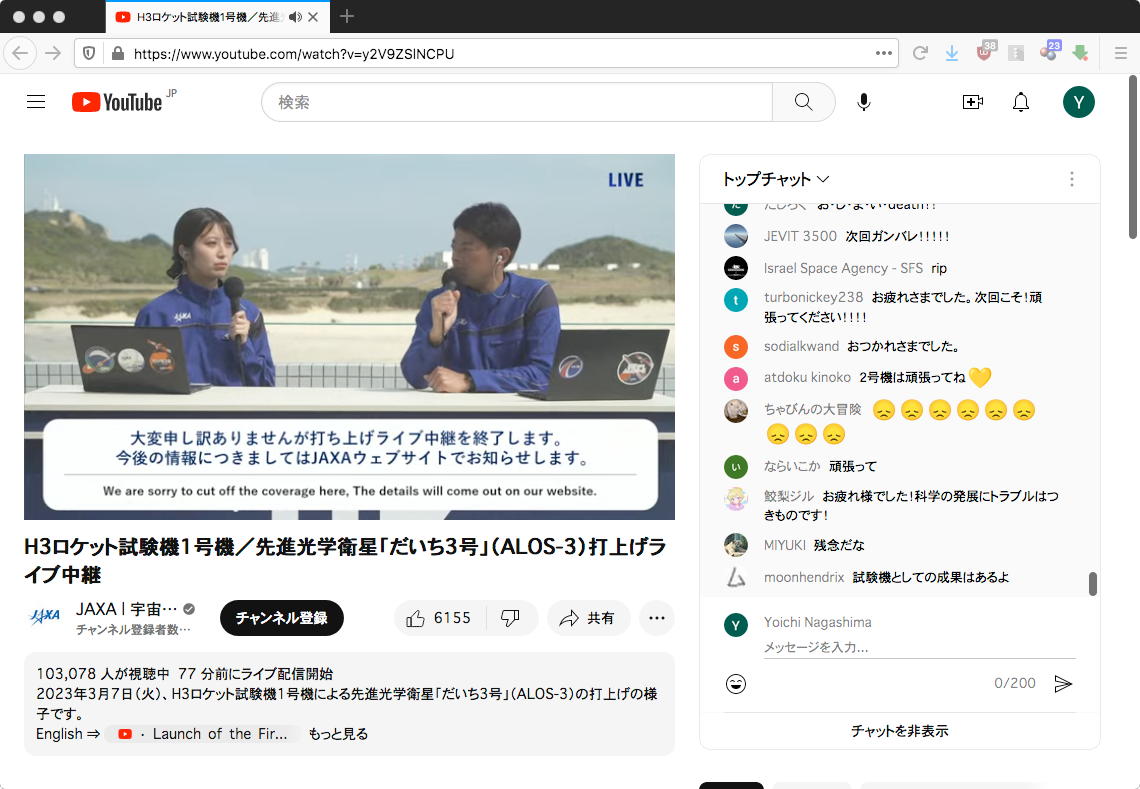Open the JAXA channel name link

127,609
